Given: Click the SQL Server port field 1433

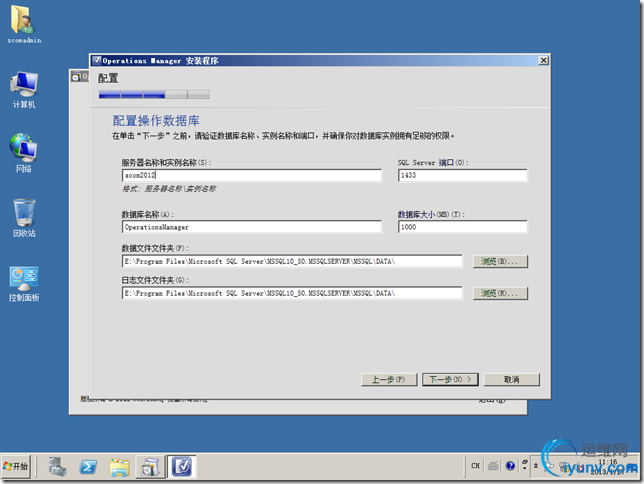Looking at the screenshot, I should click(462, 175).
